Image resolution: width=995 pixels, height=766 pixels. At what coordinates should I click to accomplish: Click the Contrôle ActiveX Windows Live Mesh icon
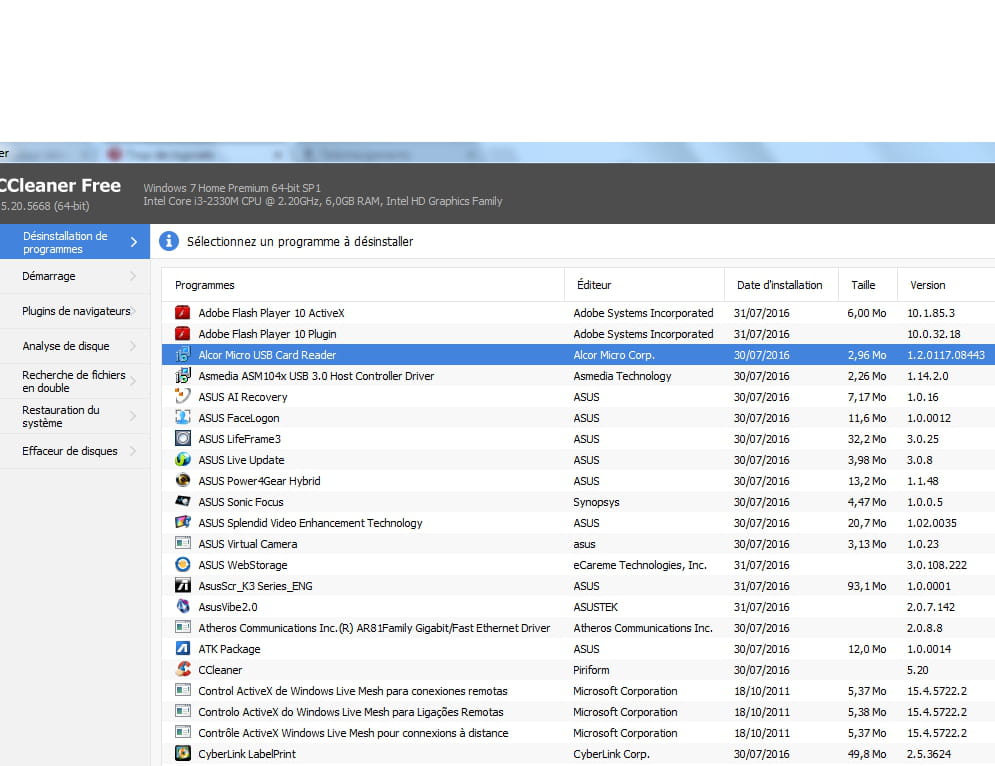tap(183, 732)
